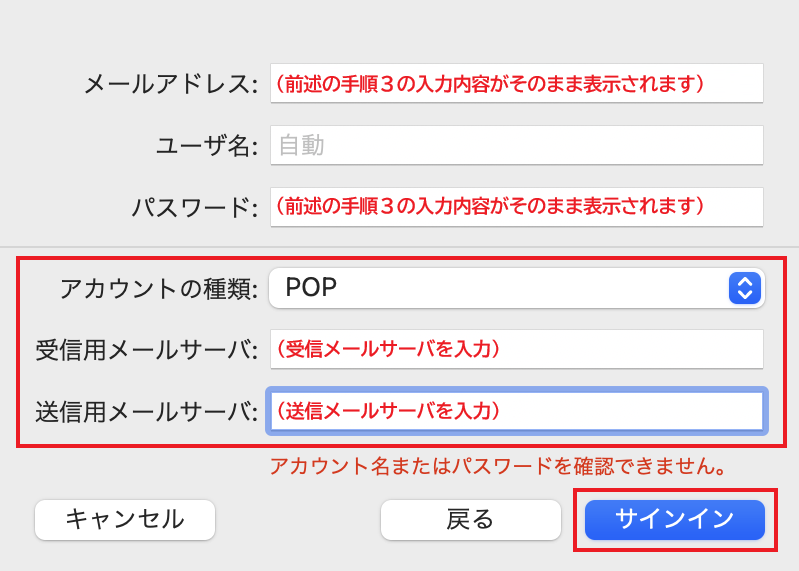Click the パスワード label
799x571 pixels.
195,208
